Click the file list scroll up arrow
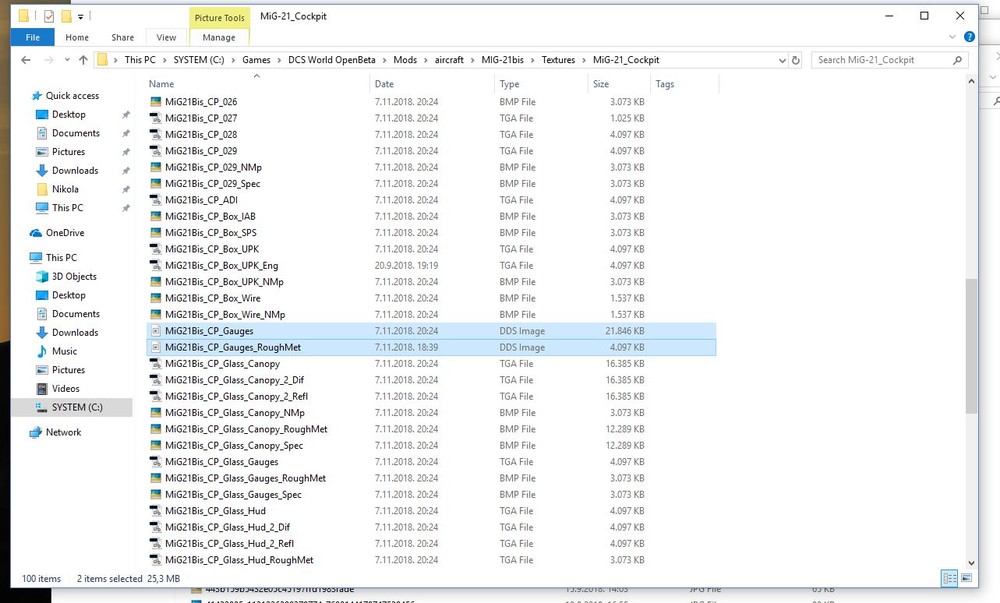Viewport: 1000px width, 603px height. [x=971, y=82]
